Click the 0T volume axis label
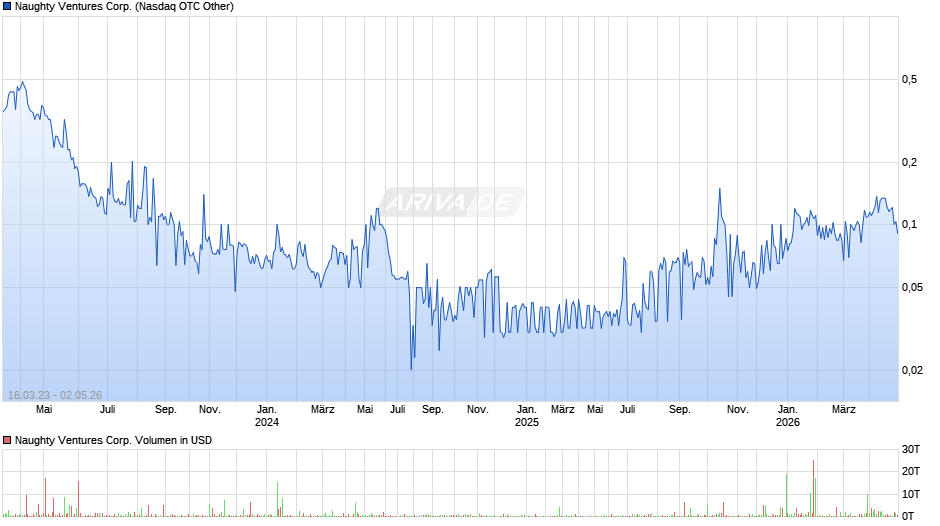Viewport: 940px width, 526px height. pyautogui.click(x=908, y=516)
